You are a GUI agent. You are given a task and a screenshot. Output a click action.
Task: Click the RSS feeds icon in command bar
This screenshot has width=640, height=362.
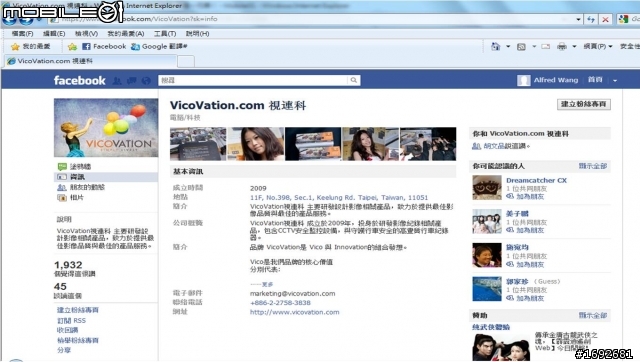click(521, 47)
